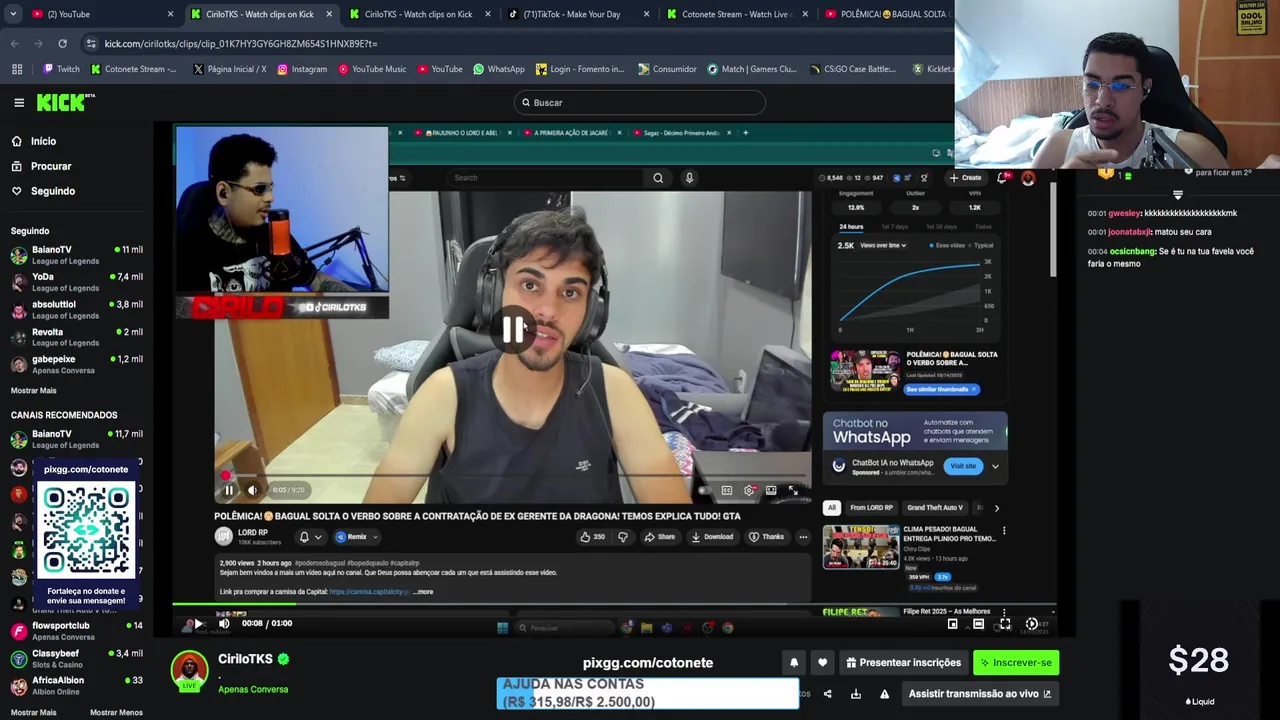Click the green Kick logo

(65, 102)
